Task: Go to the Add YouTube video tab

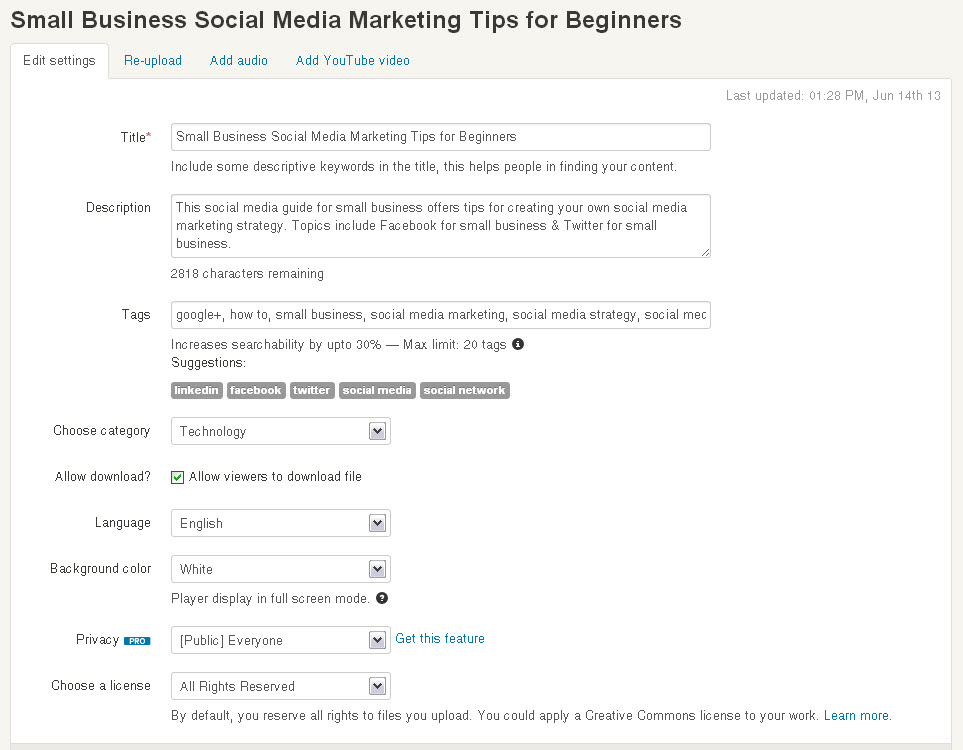Action: (x=353, y=61)
